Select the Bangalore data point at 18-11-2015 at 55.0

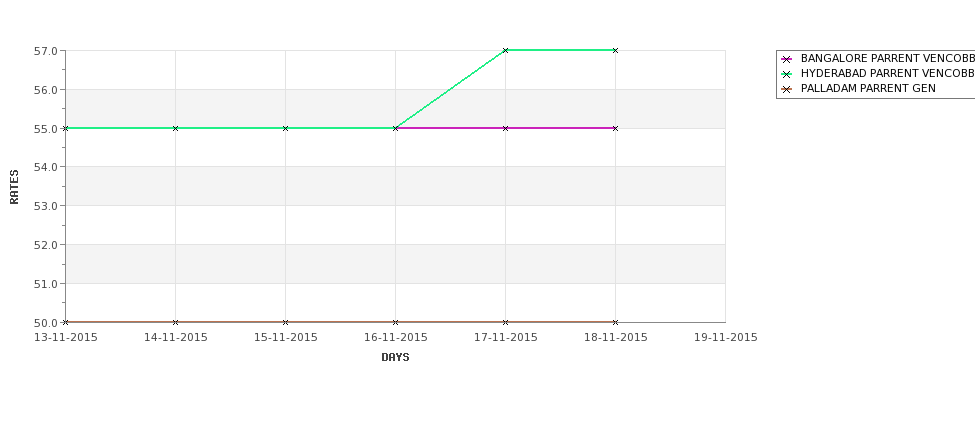click(616, 128)
